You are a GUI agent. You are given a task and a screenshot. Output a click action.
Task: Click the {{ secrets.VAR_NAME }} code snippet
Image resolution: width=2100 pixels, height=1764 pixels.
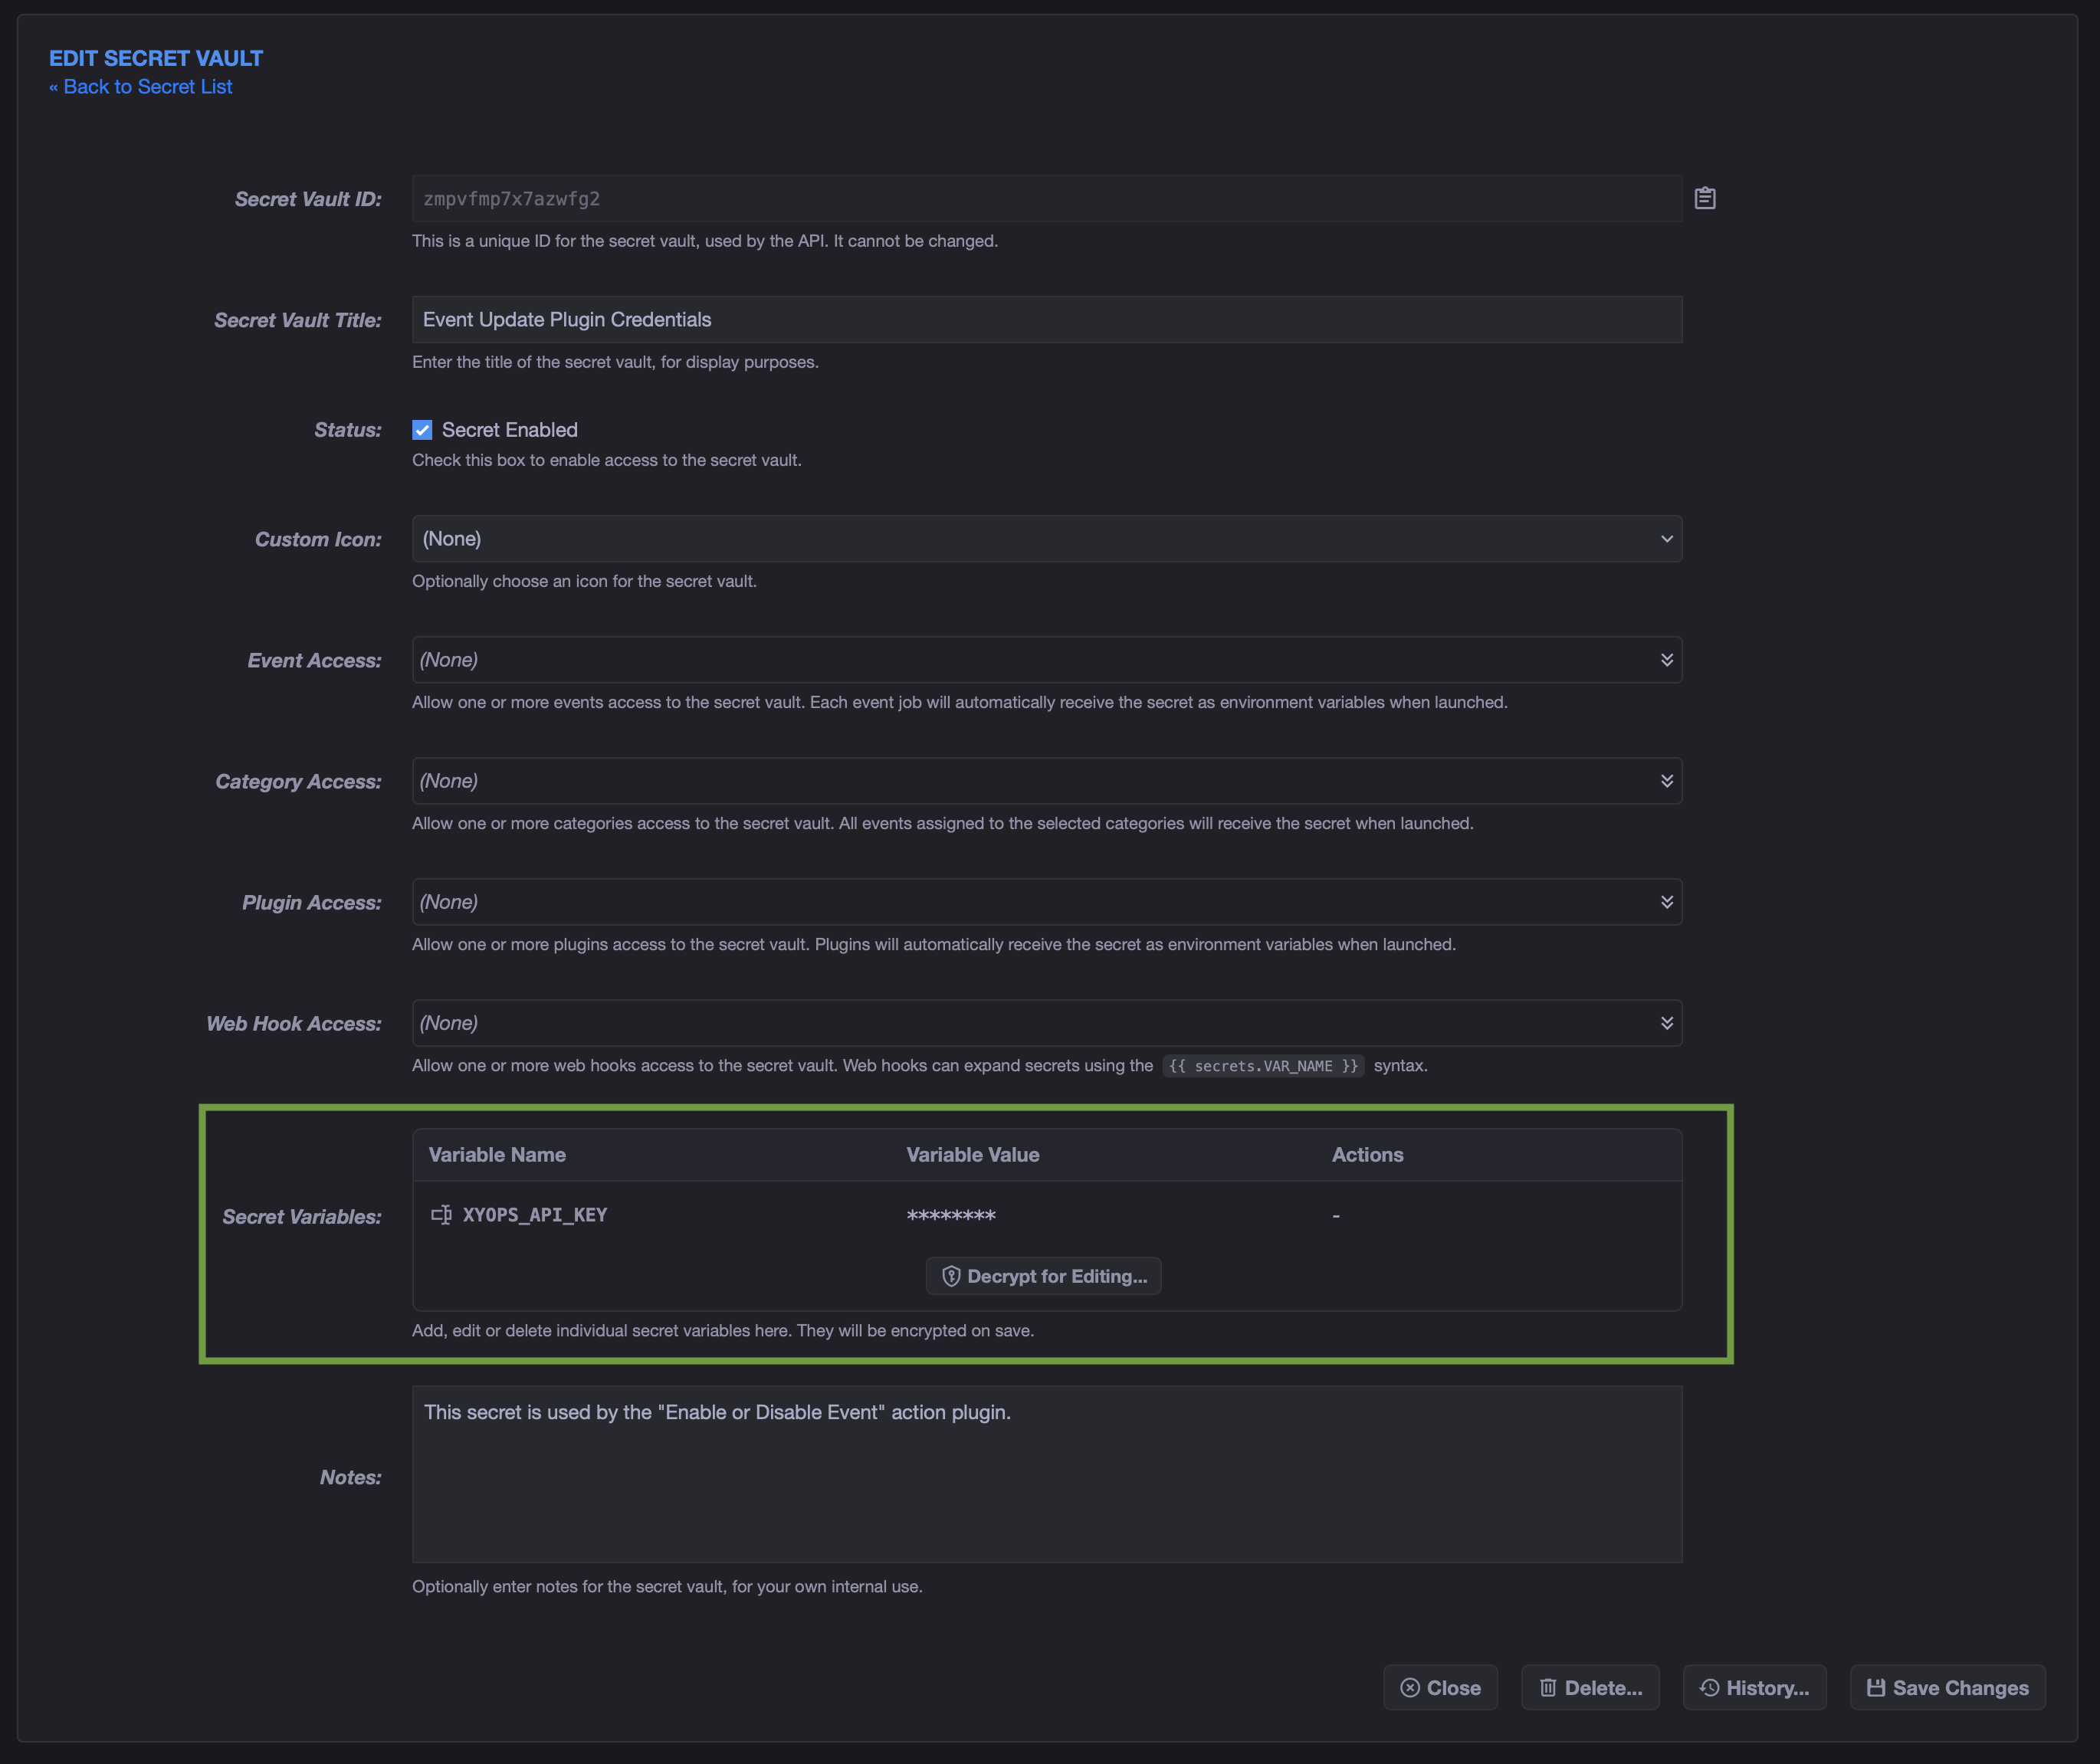point(1263,1066)
